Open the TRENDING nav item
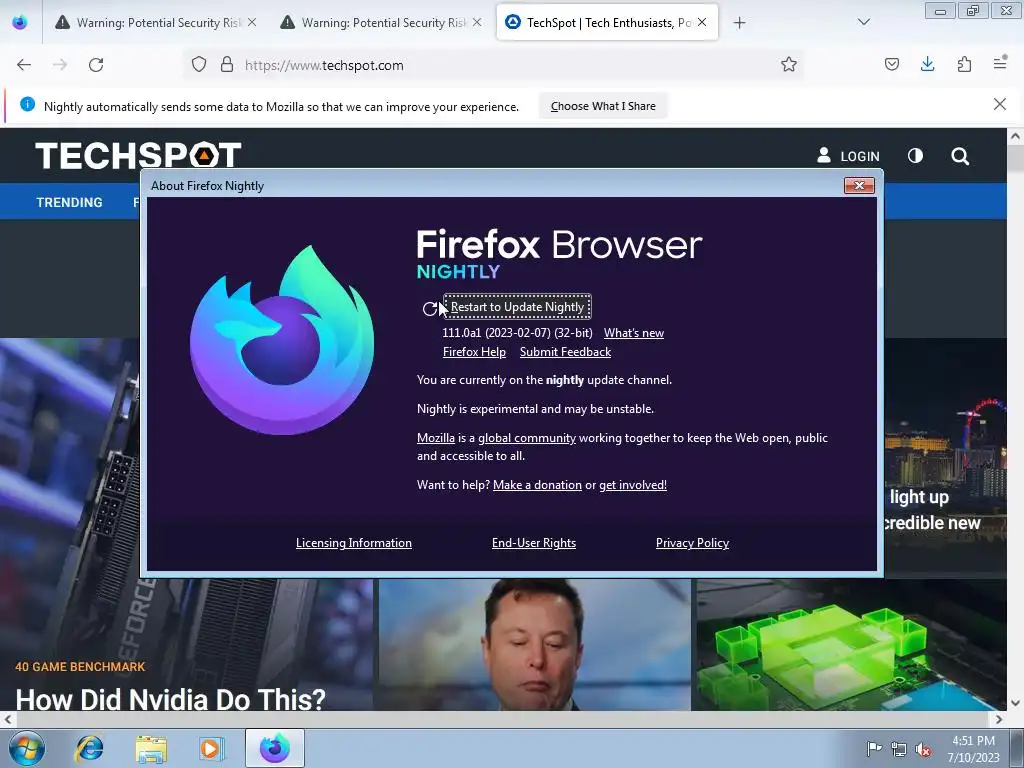Image resolution: width=1024 pixels, height=768 pixels. click(69, 202)
